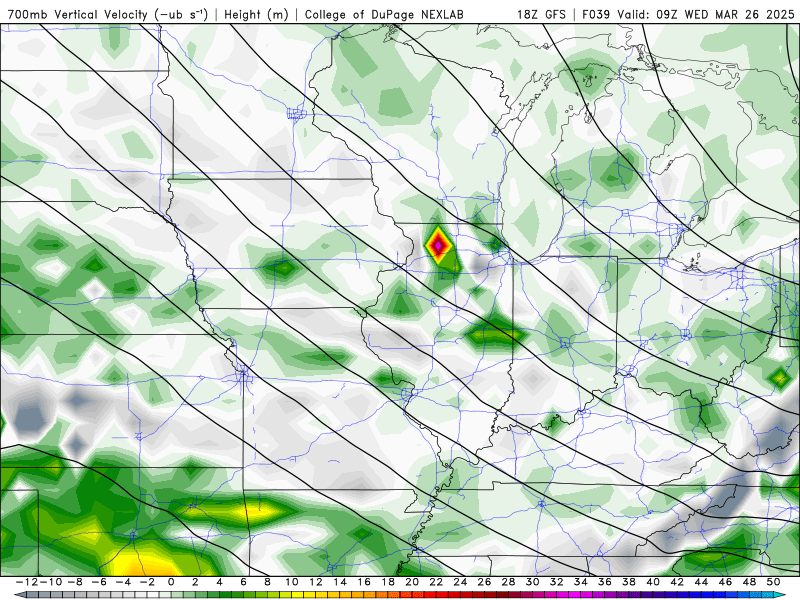Screen dimensions: 800x600
Task: Click the "20" color scale label
Action: 412,582
